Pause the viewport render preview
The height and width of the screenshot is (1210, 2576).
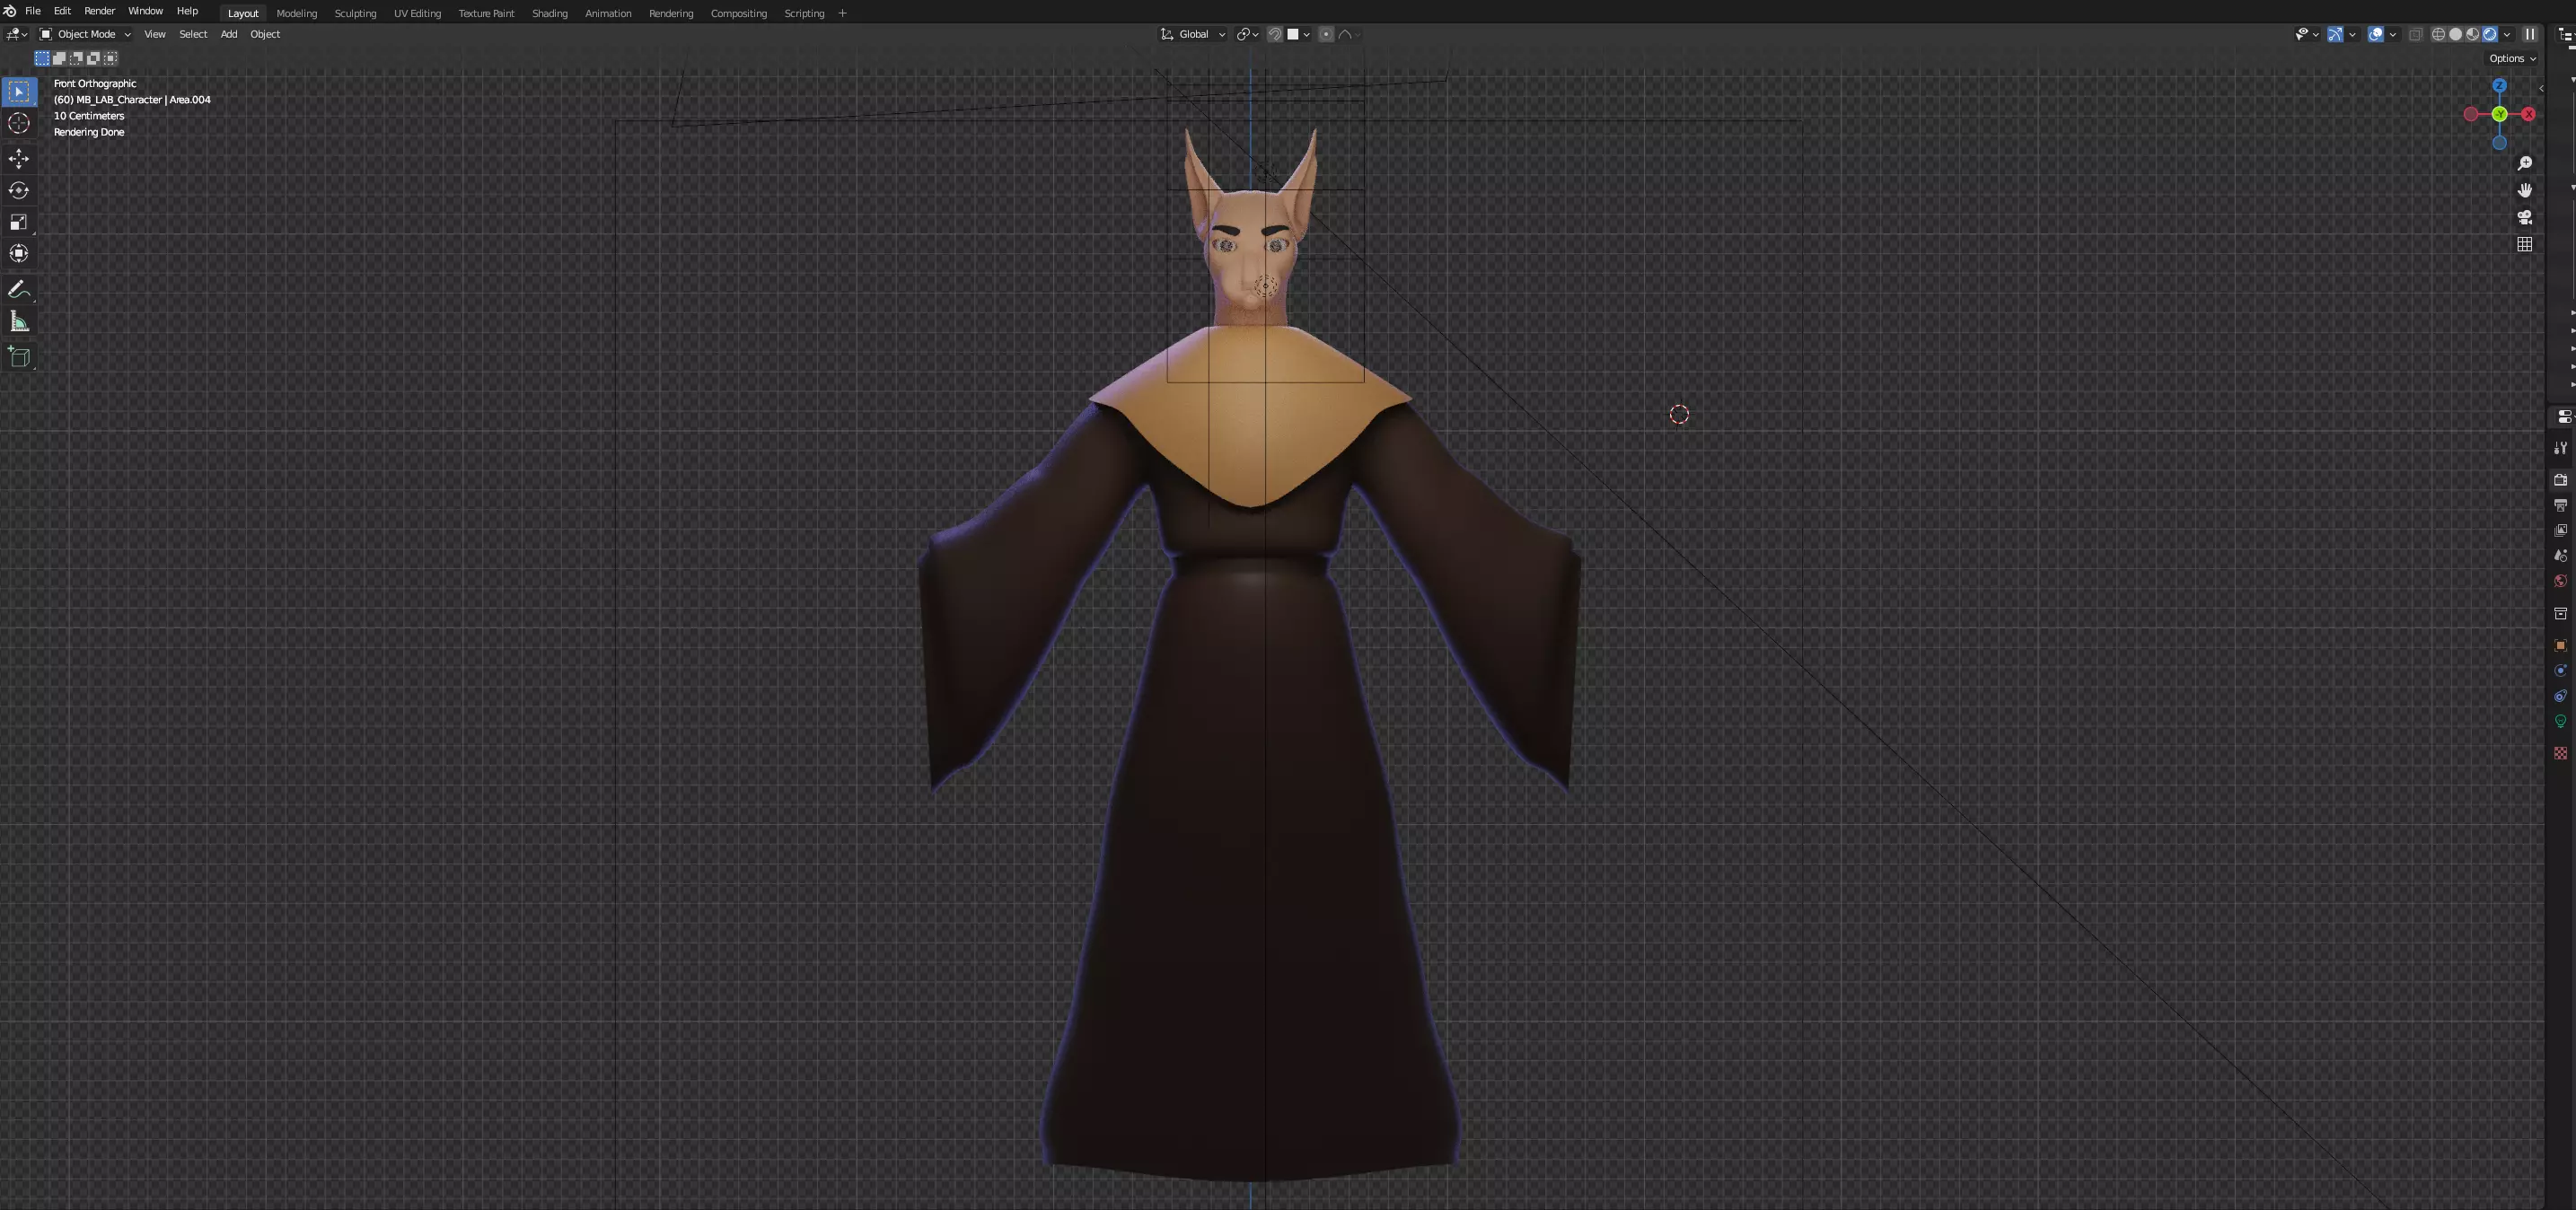[x=2530, y=34]
